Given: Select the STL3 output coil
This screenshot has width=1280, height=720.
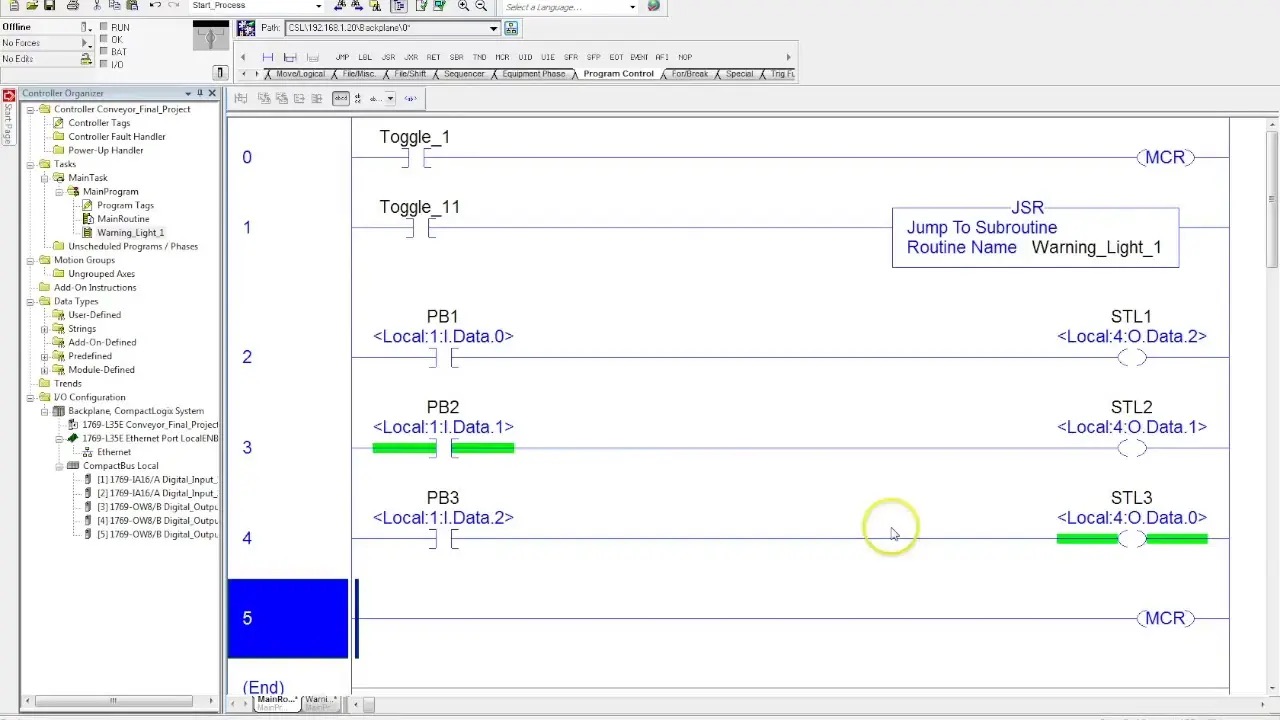Looking at the screenshot, I should (1132, 539).
